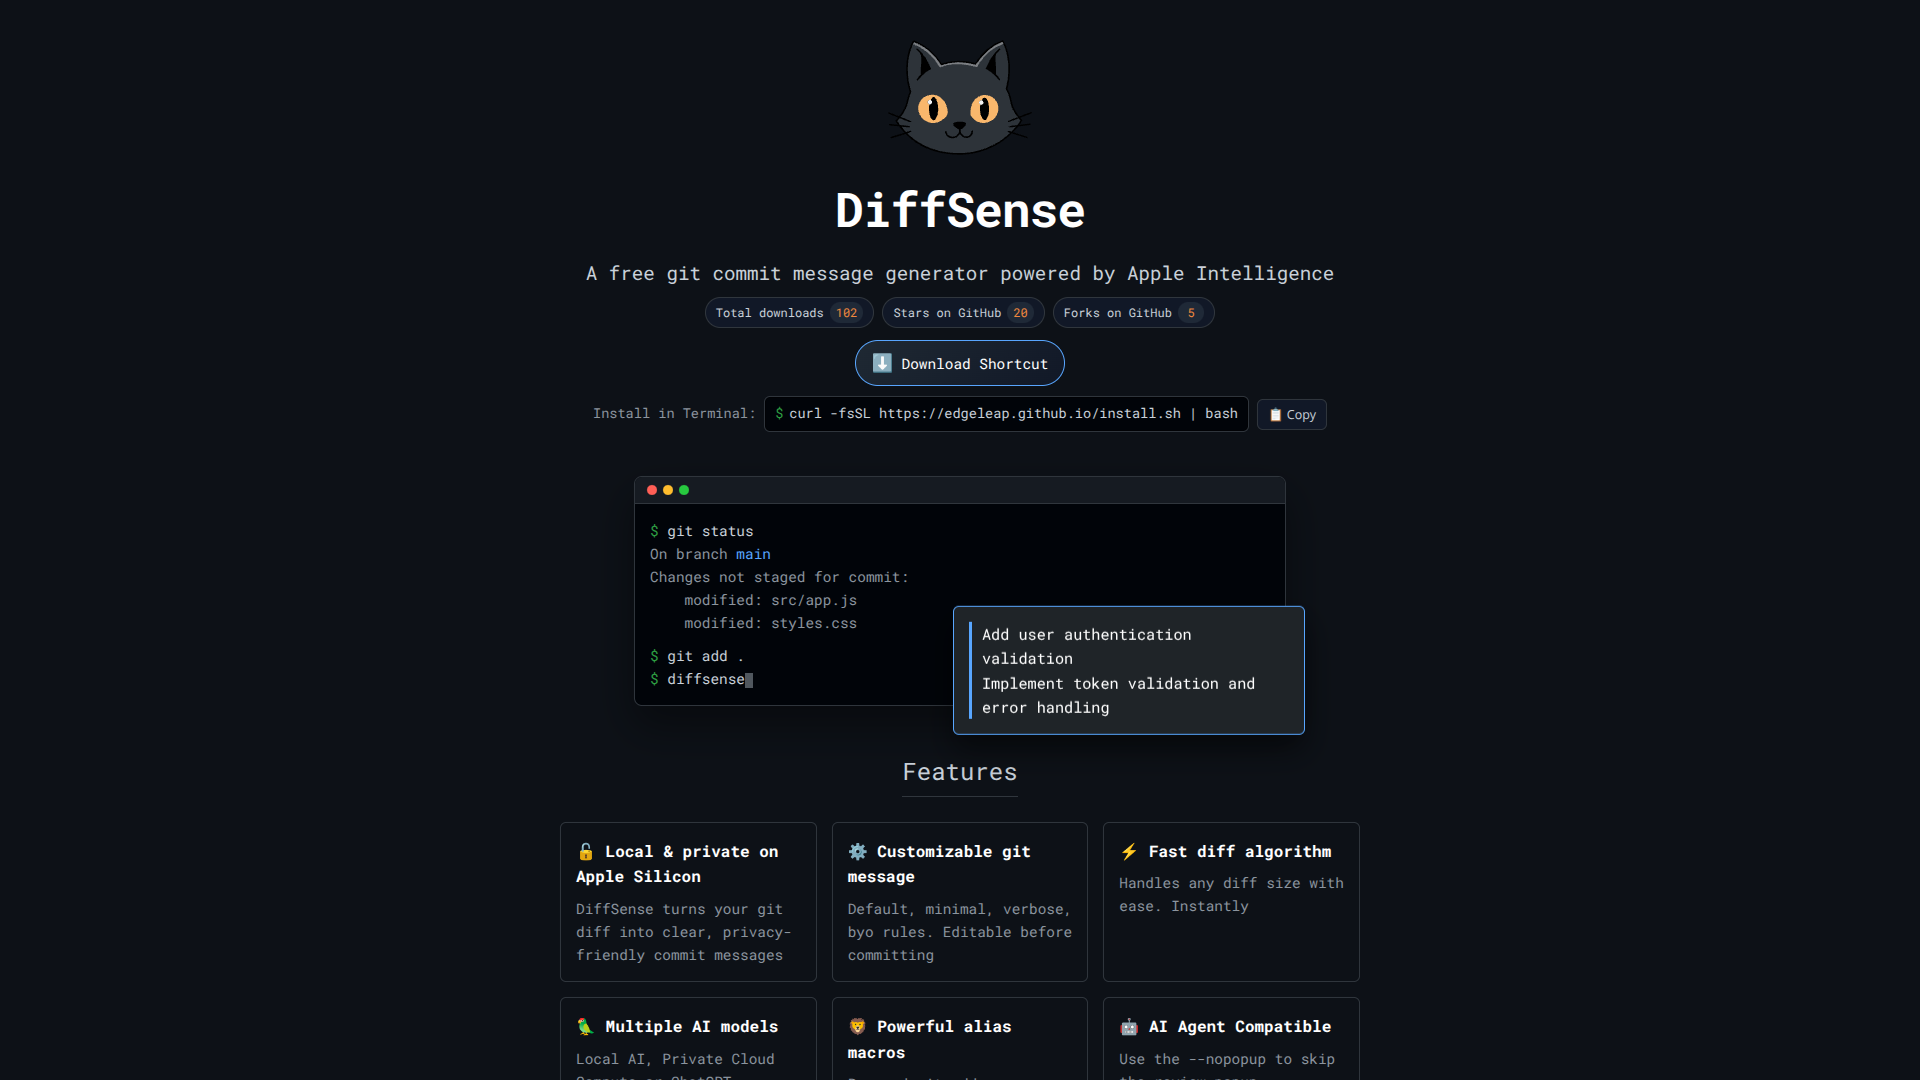Click the lock icon on Local & private card
This screenshot has height=1080, width=1920.
[x=585, y=852]
